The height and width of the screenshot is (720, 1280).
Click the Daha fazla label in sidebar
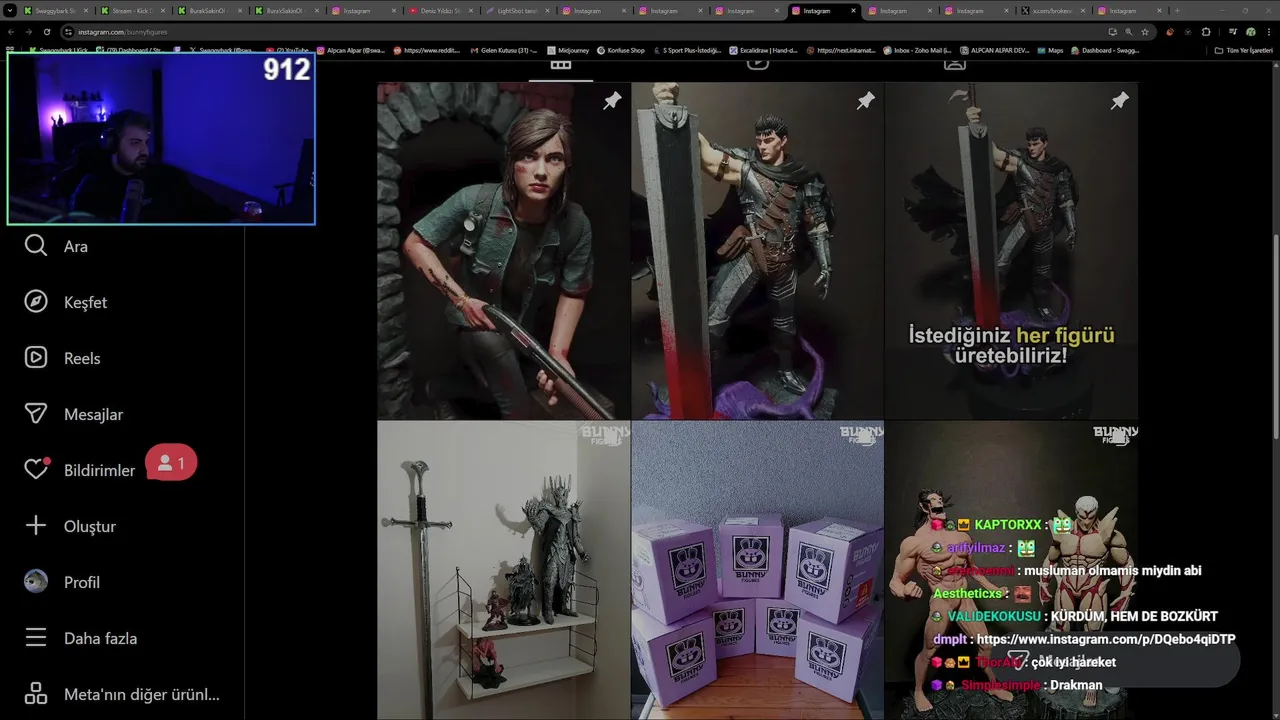coord(101,638)
